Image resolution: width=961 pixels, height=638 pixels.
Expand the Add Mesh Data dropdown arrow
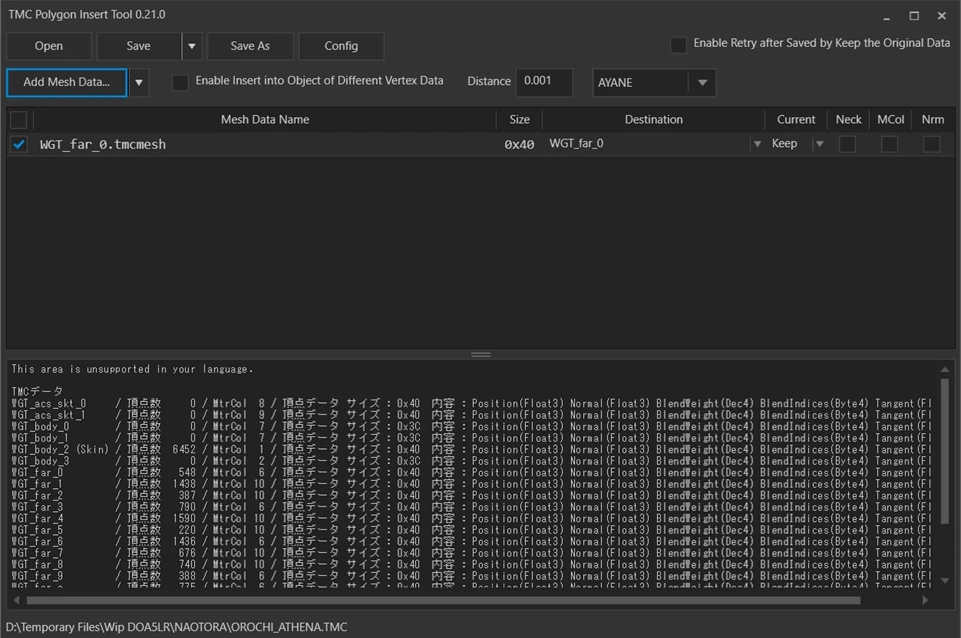139,83
